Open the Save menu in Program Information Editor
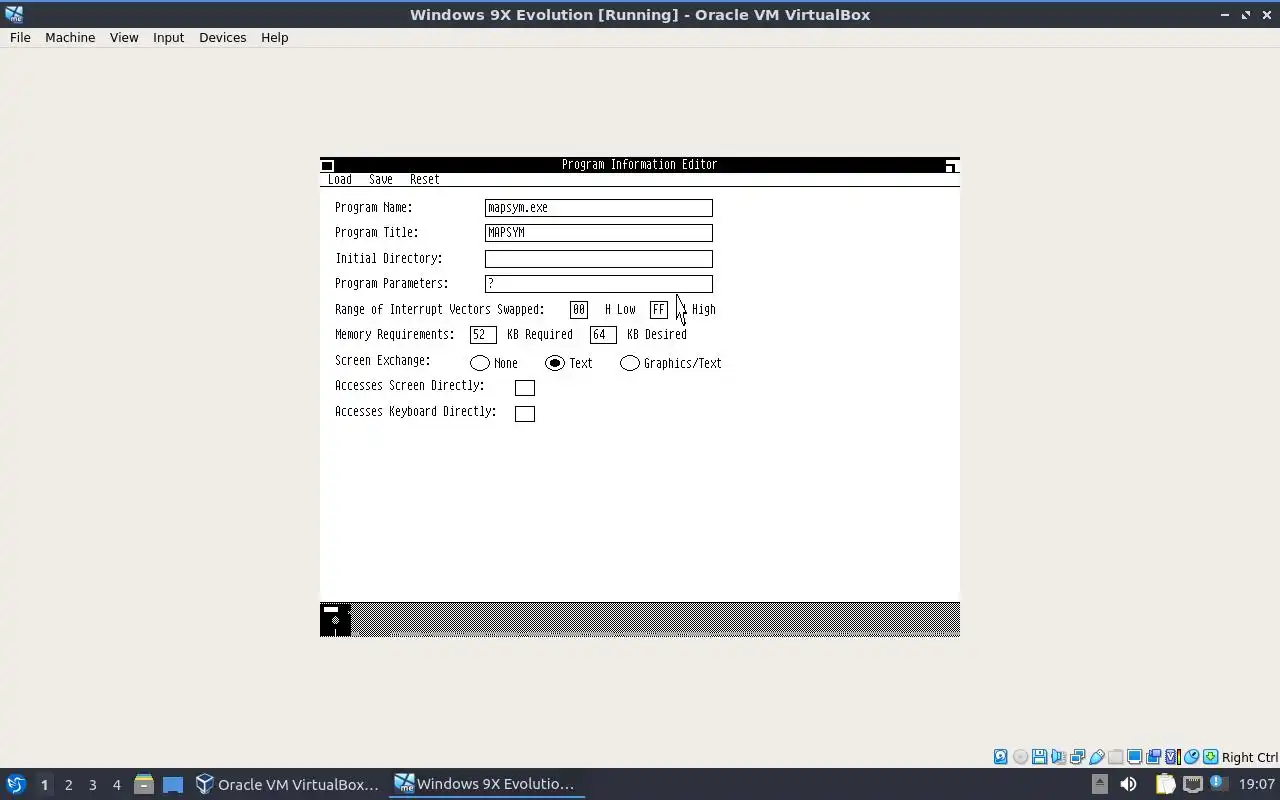The height and width of the screenshot is (800, 1280). pos(381,180)
